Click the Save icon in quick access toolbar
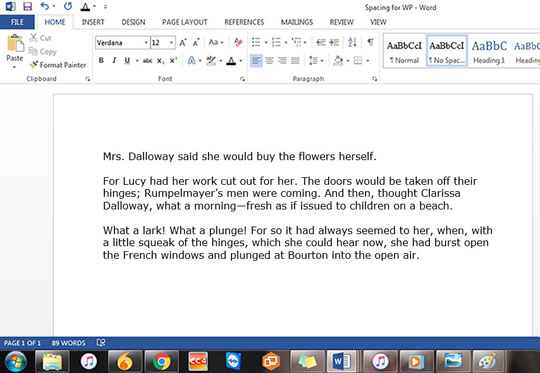The width and height of the screenshot is (540, 373). [x=27, y=7]
